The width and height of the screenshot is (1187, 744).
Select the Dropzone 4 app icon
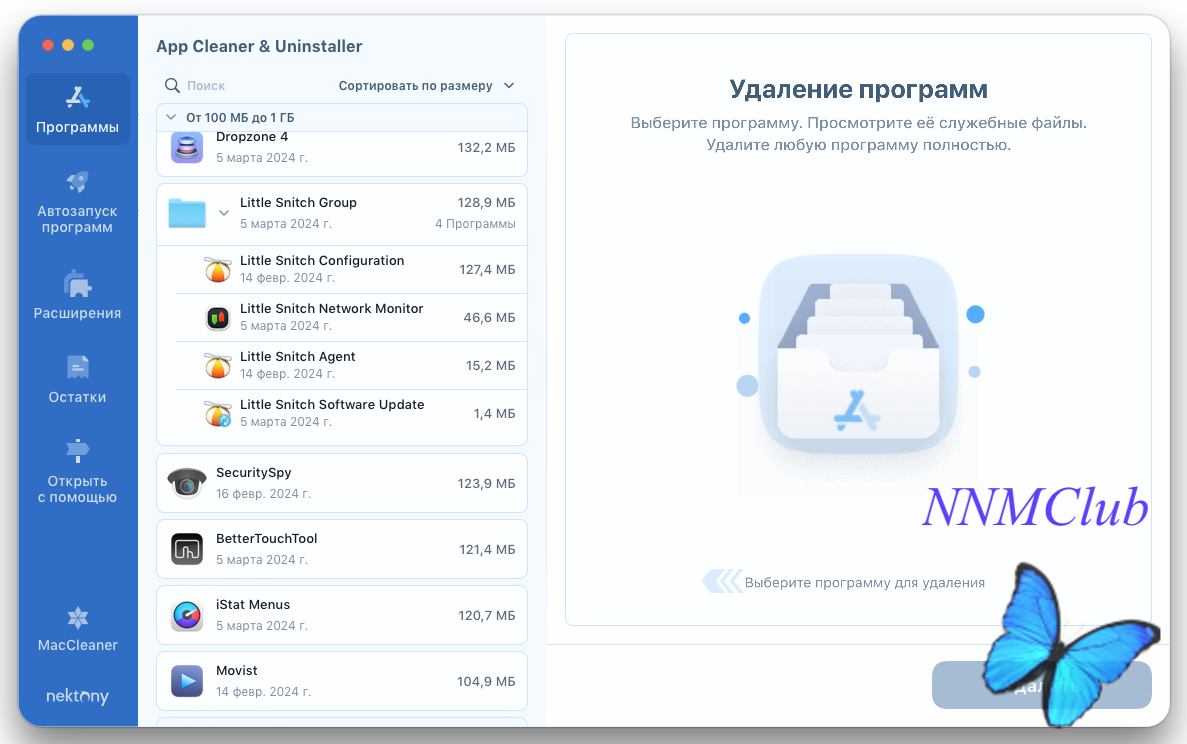pyautogui.click(x=187, y=148)
